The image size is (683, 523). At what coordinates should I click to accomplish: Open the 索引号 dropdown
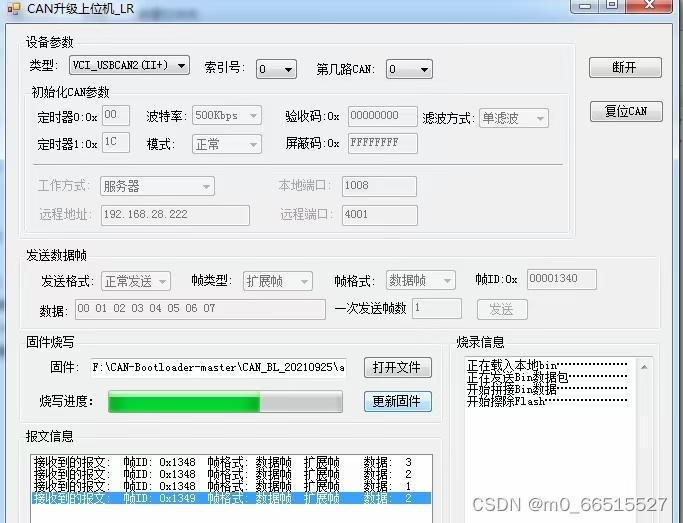(x=276, y=69)
